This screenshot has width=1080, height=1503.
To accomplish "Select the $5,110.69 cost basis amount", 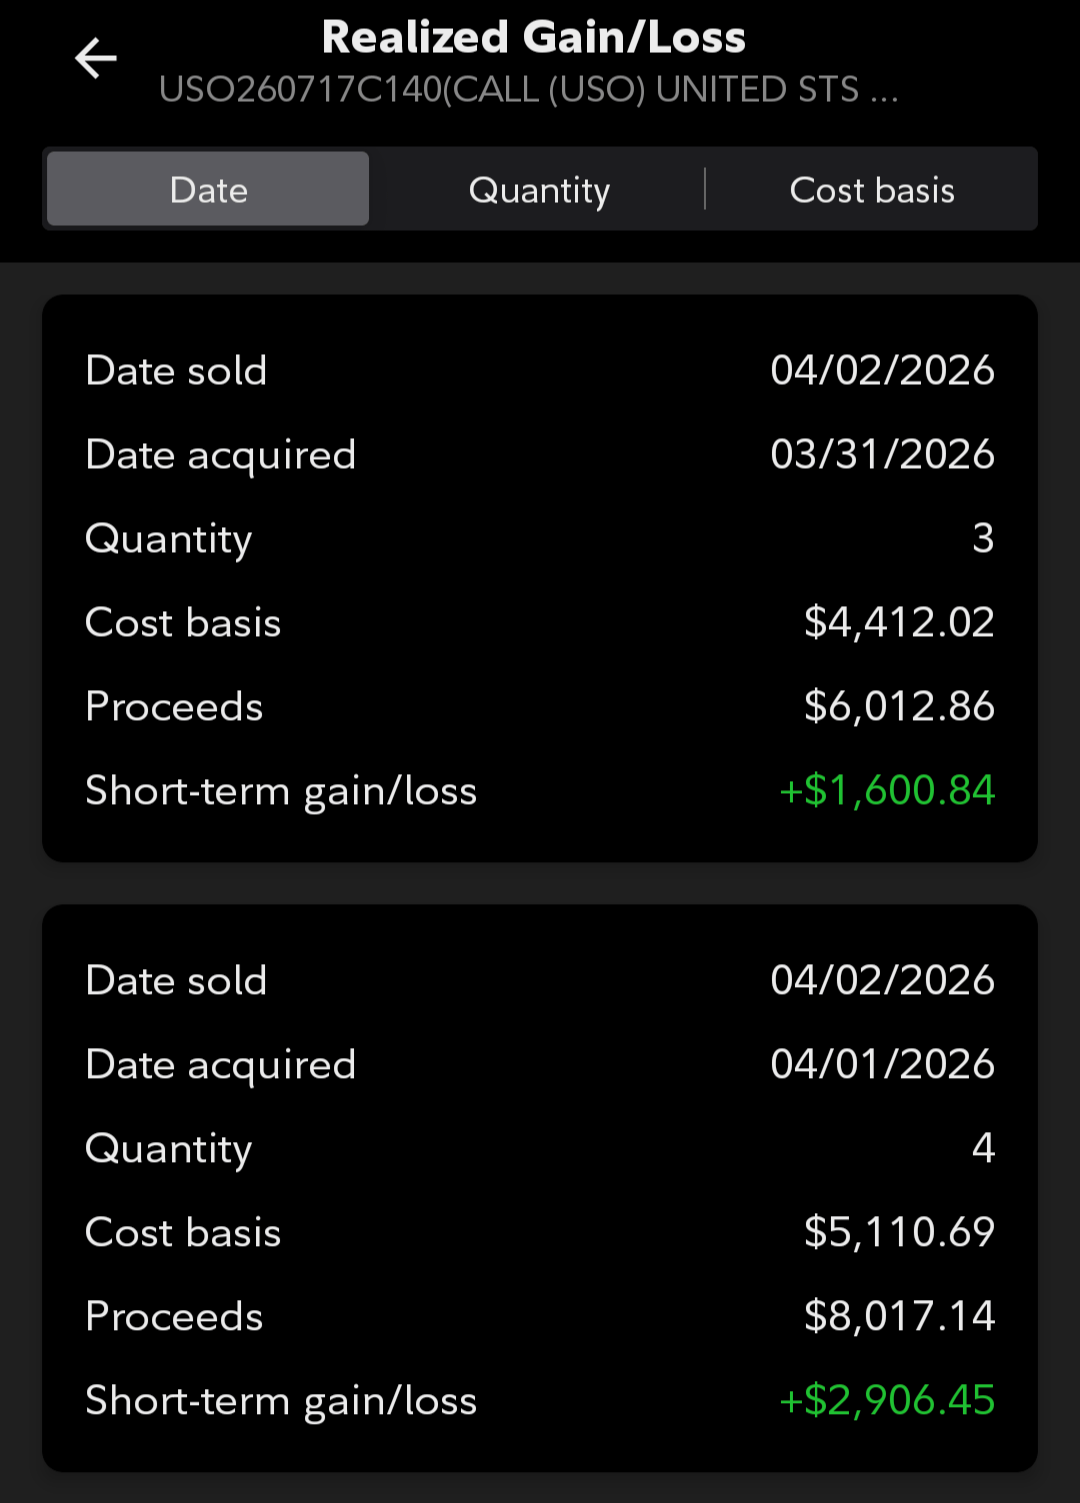I will pos(899,1232).
